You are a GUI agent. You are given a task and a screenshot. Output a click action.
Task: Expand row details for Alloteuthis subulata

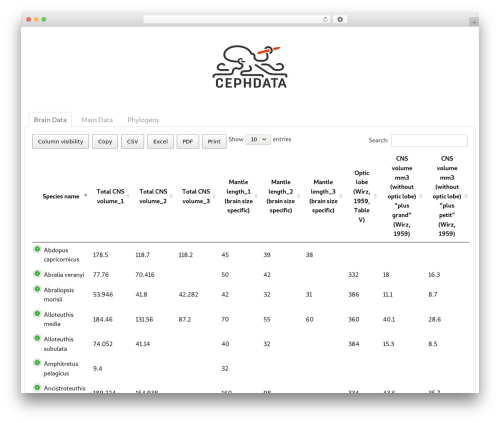click(37, 338)
